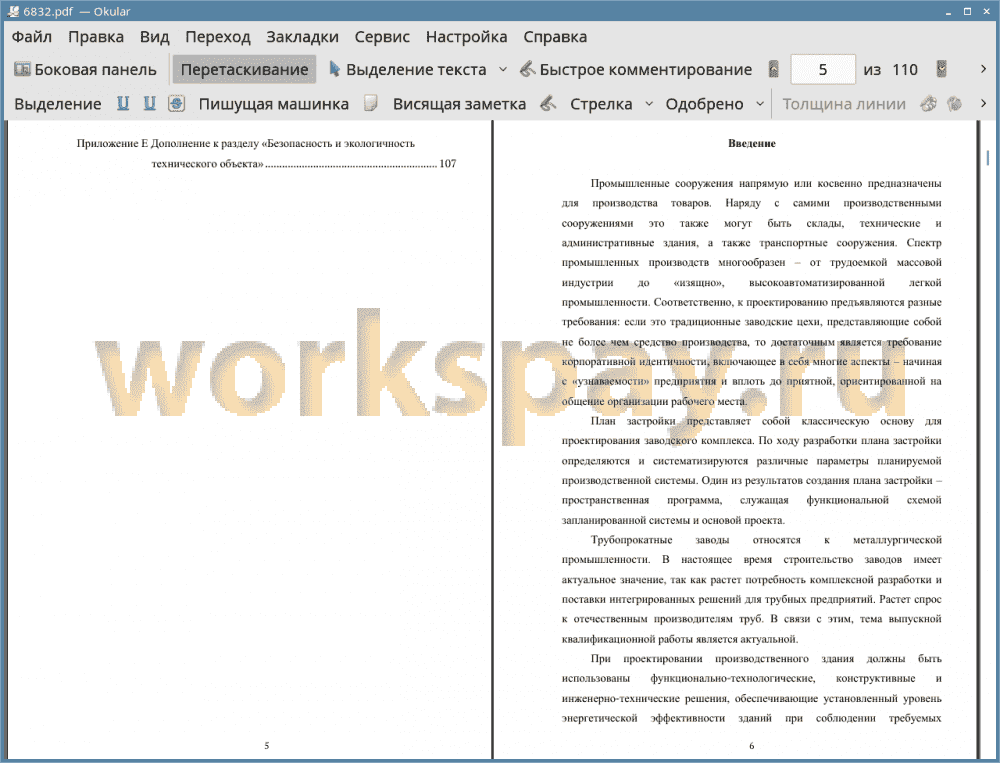The height and width of the screenshot is (763, 1000).
Task: Click the Толщина линии line width control
Action: 844,104
